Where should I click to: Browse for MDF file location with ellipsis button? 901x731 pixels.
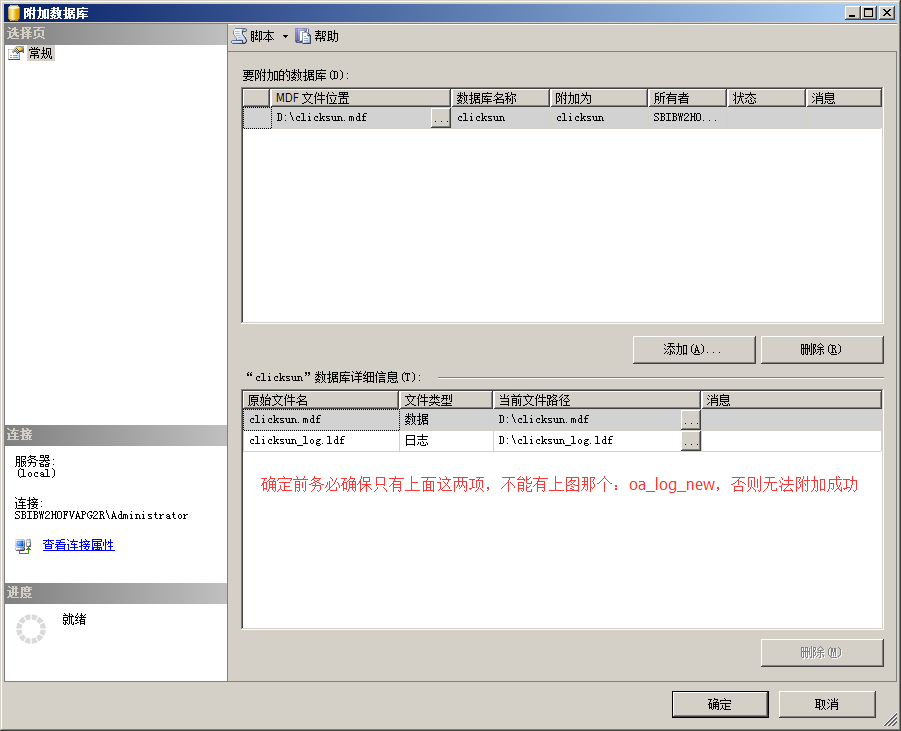point(440,118)
